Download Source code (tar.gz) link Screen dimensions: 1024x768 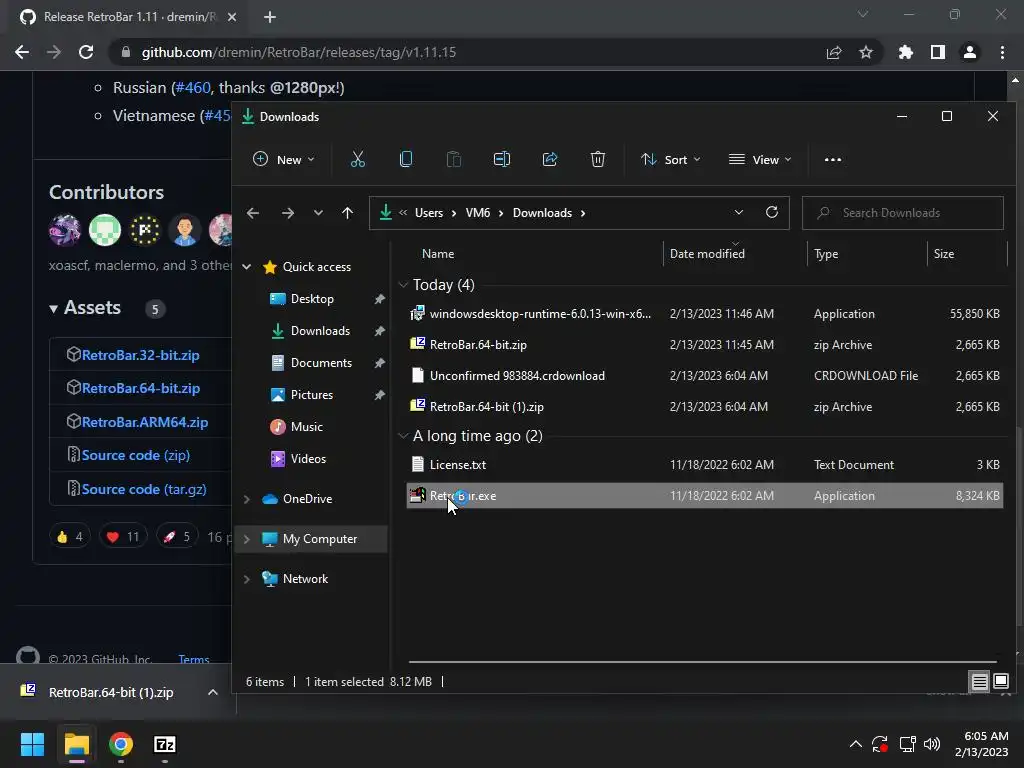tap(144, 489)
